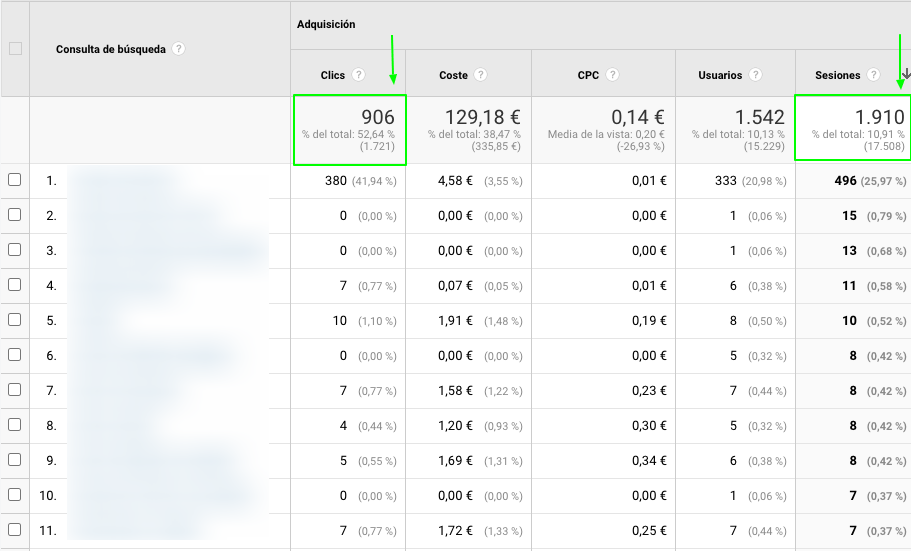Screen dimensions: 911x551
Task: Check the box for row 8
Action: (x=15, y=424)
